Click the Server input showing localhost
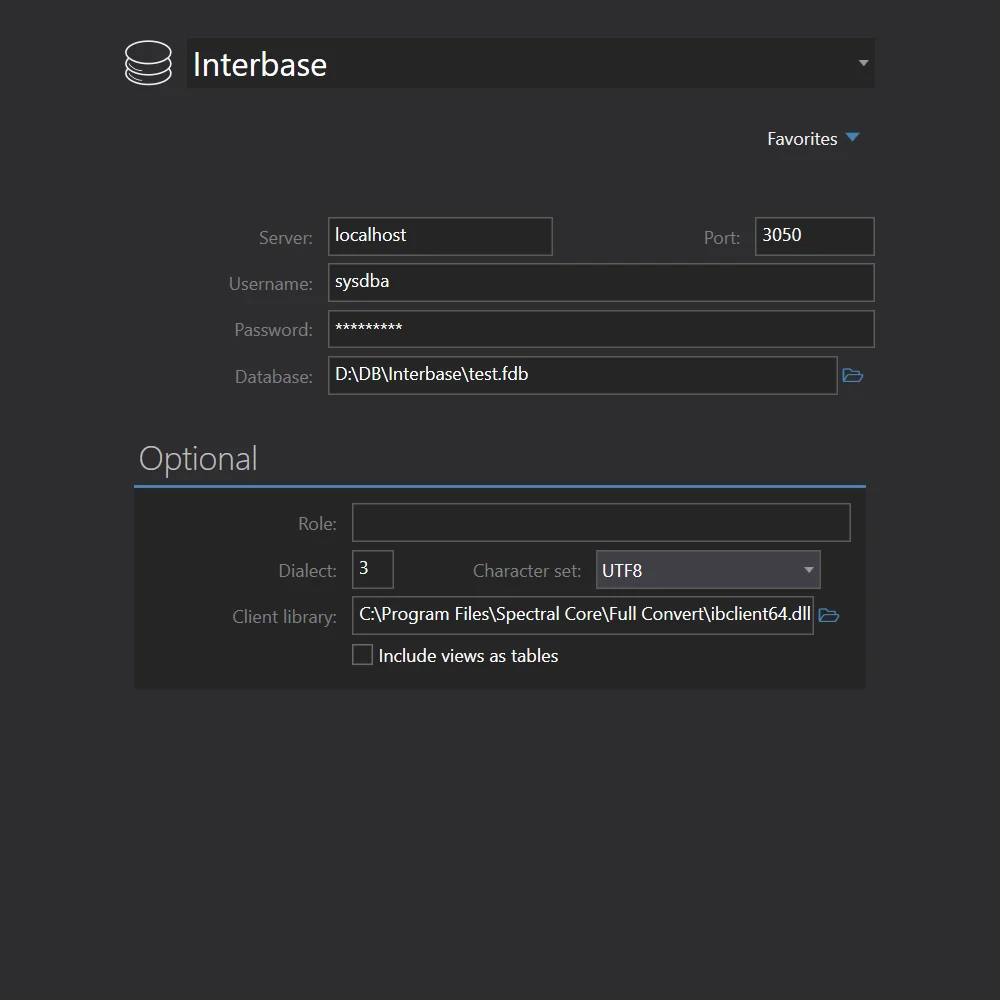Image resolution: width=1000 pixels, height=1000 pixels. [x=440, y=236]
